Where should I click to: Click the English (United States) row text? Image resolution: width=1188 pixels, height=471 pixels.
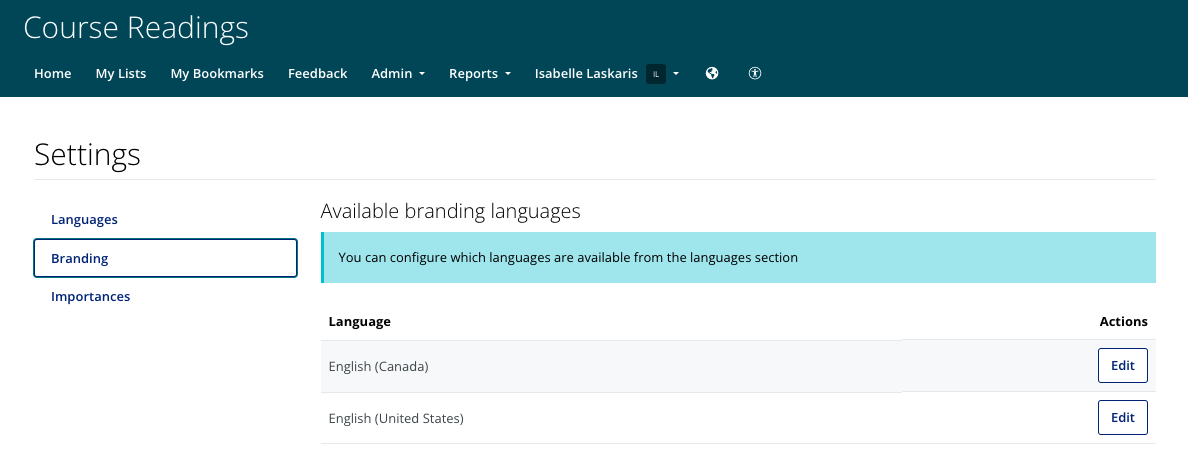point(395,418)
